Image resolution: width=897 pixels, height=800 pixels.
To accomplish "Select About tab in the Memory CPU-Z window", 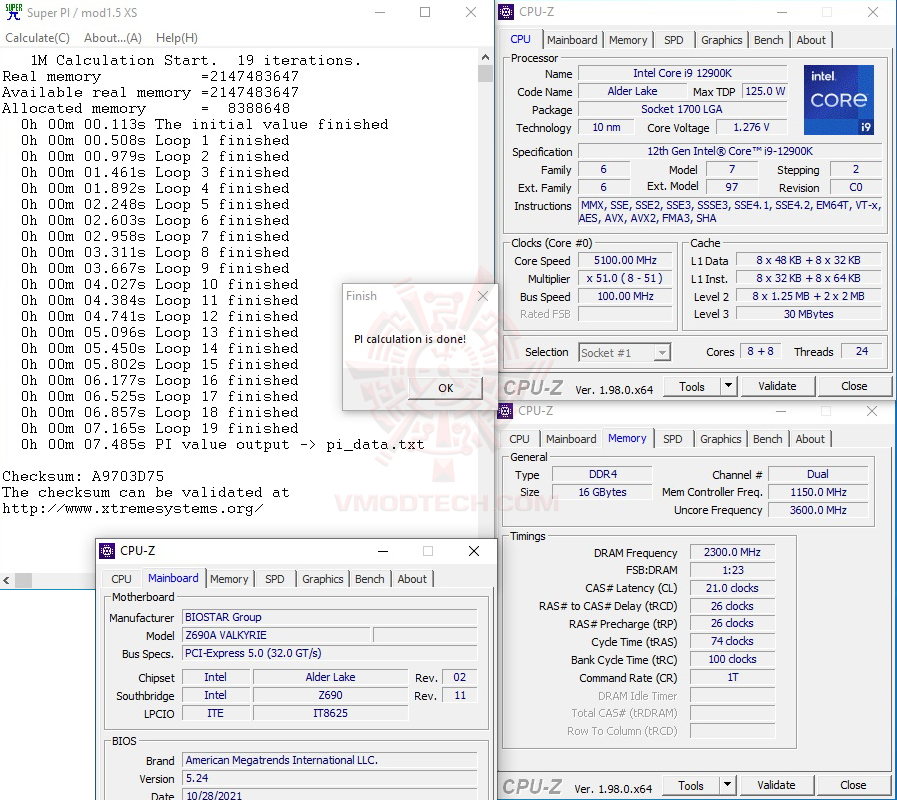I will pos(810,439).
